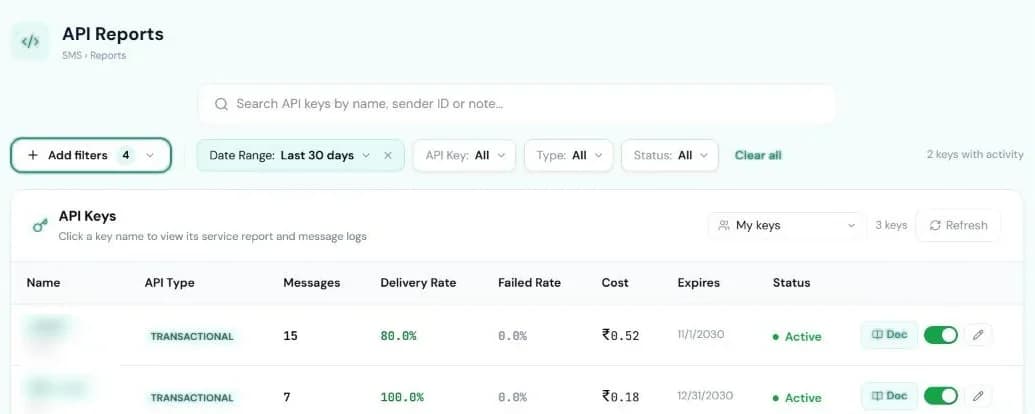Screen dimensions: 1035x414
Task: Click the Refresh button
Action: click(958, 225)
